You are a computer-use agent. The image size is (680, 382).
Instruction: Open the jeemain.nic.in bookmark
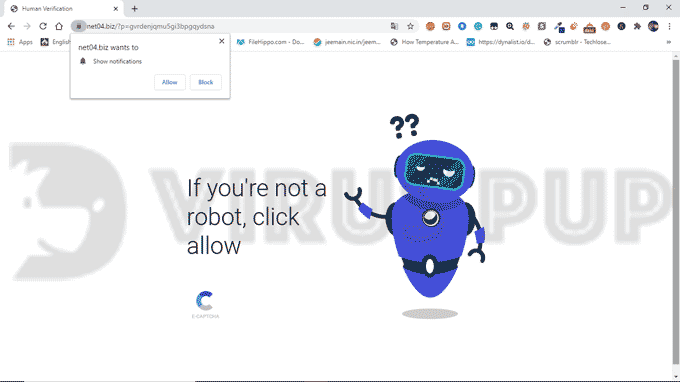[347, 42]
